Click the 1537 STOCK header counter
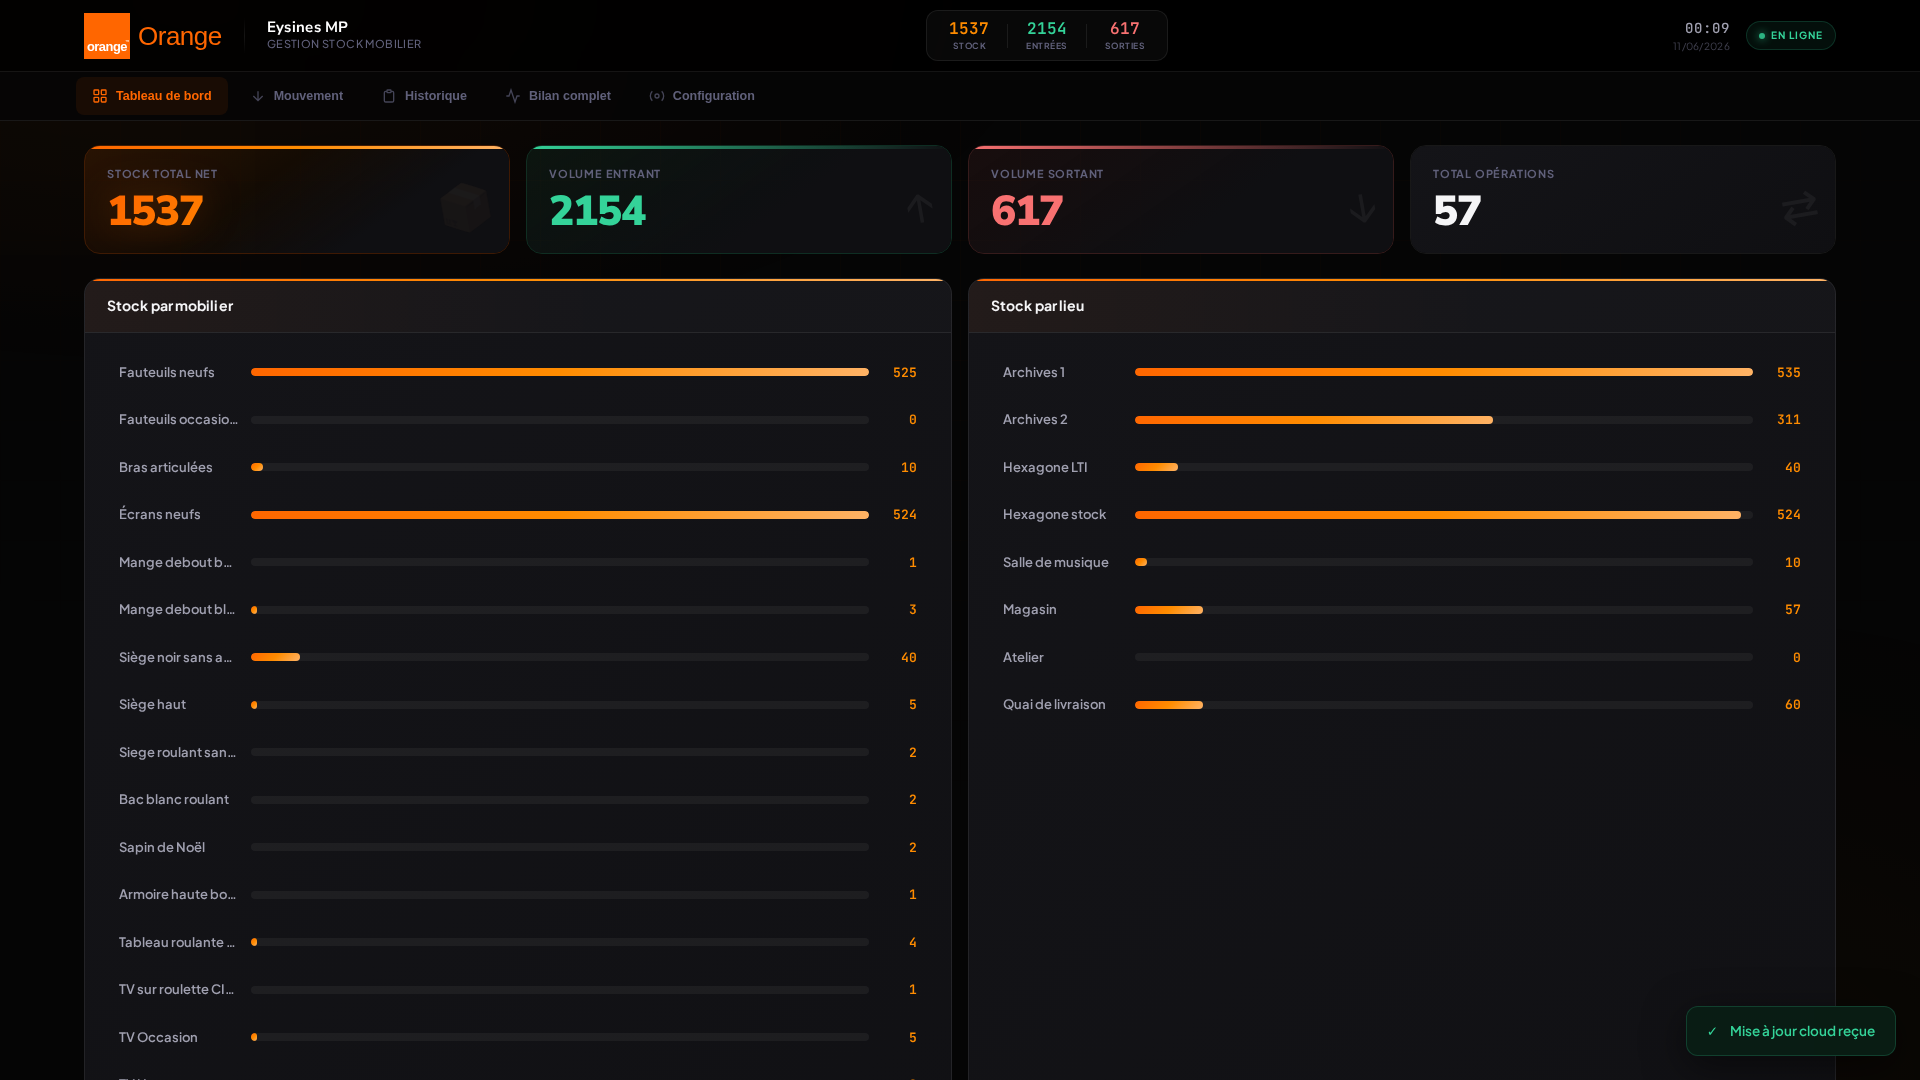Viewport: 1920px width, 1080px height. (968, 35)
